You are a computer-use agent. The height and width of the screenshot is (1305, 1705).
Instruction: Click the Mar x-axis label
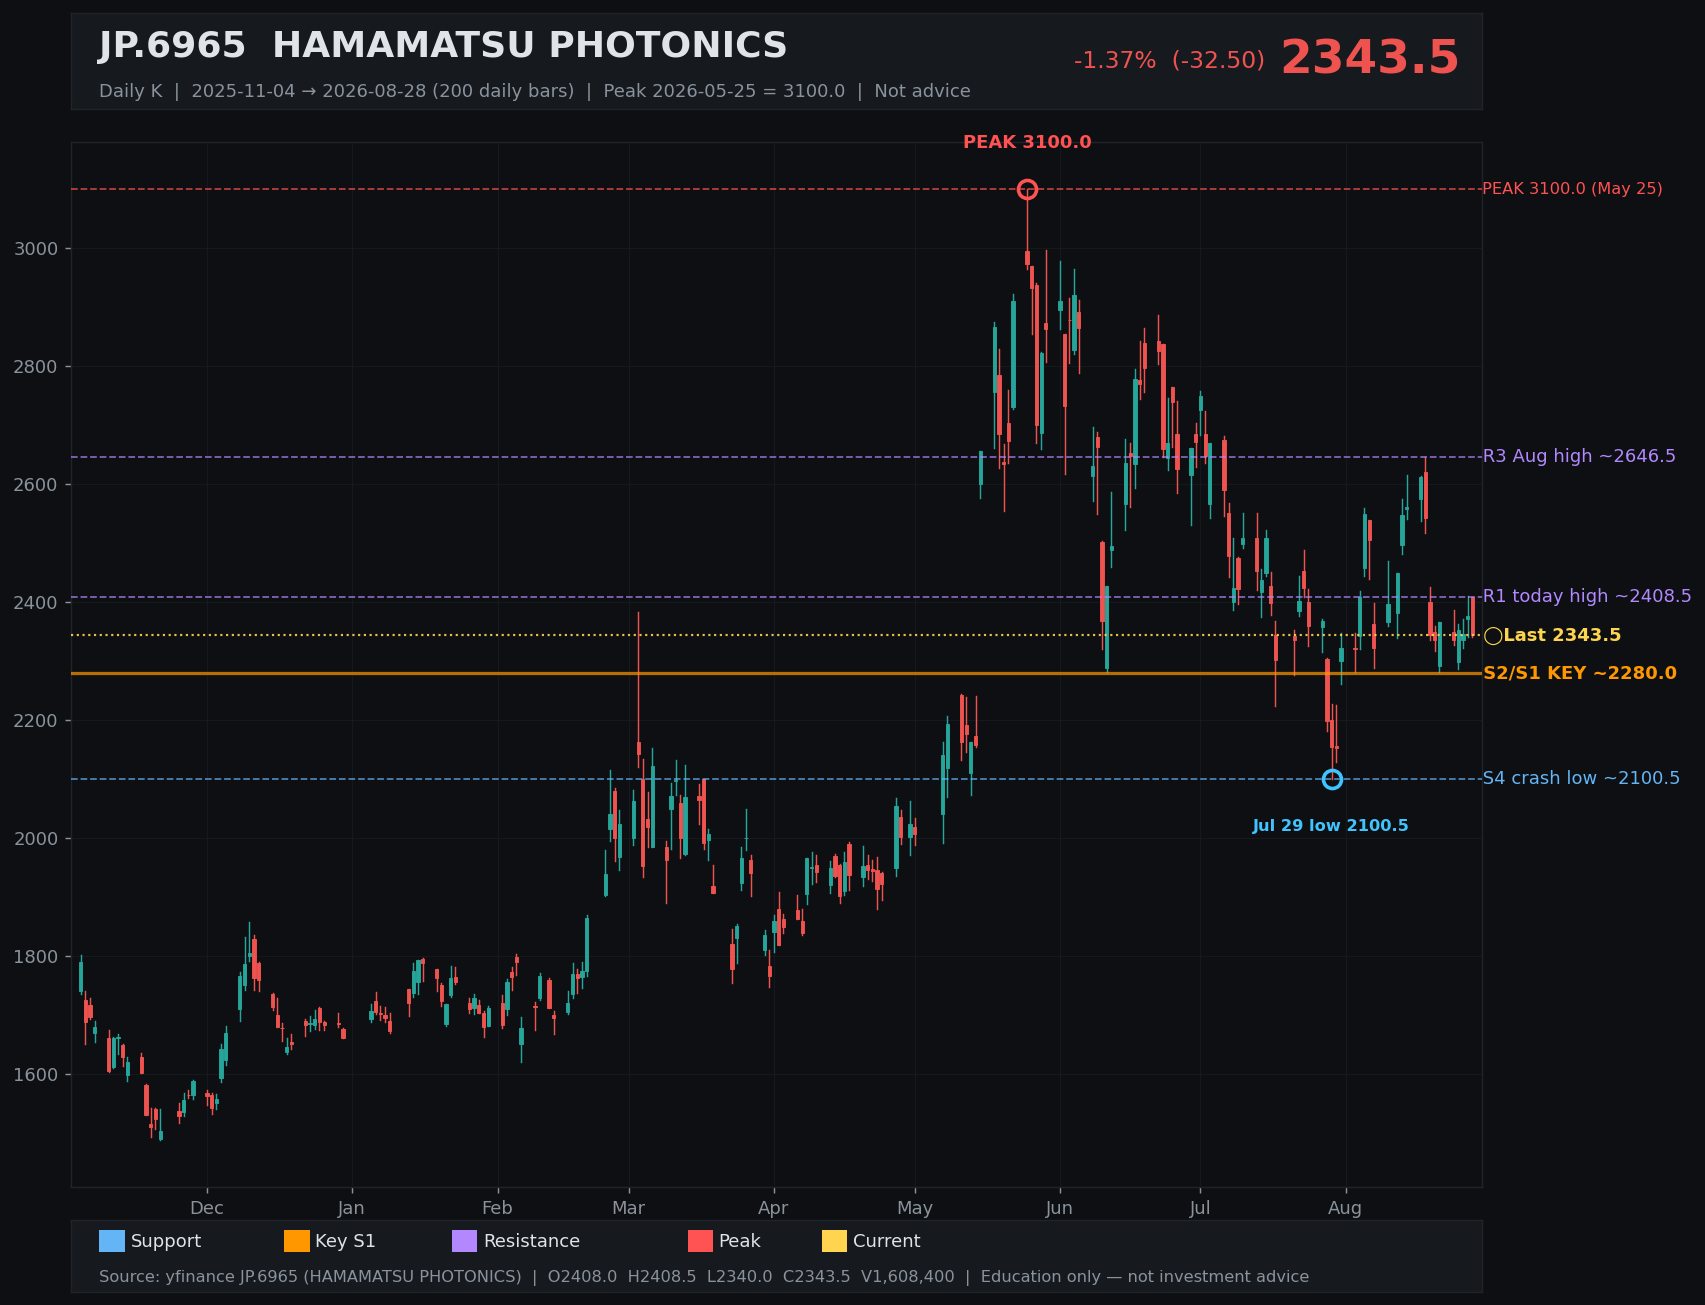pos(628,1208)
